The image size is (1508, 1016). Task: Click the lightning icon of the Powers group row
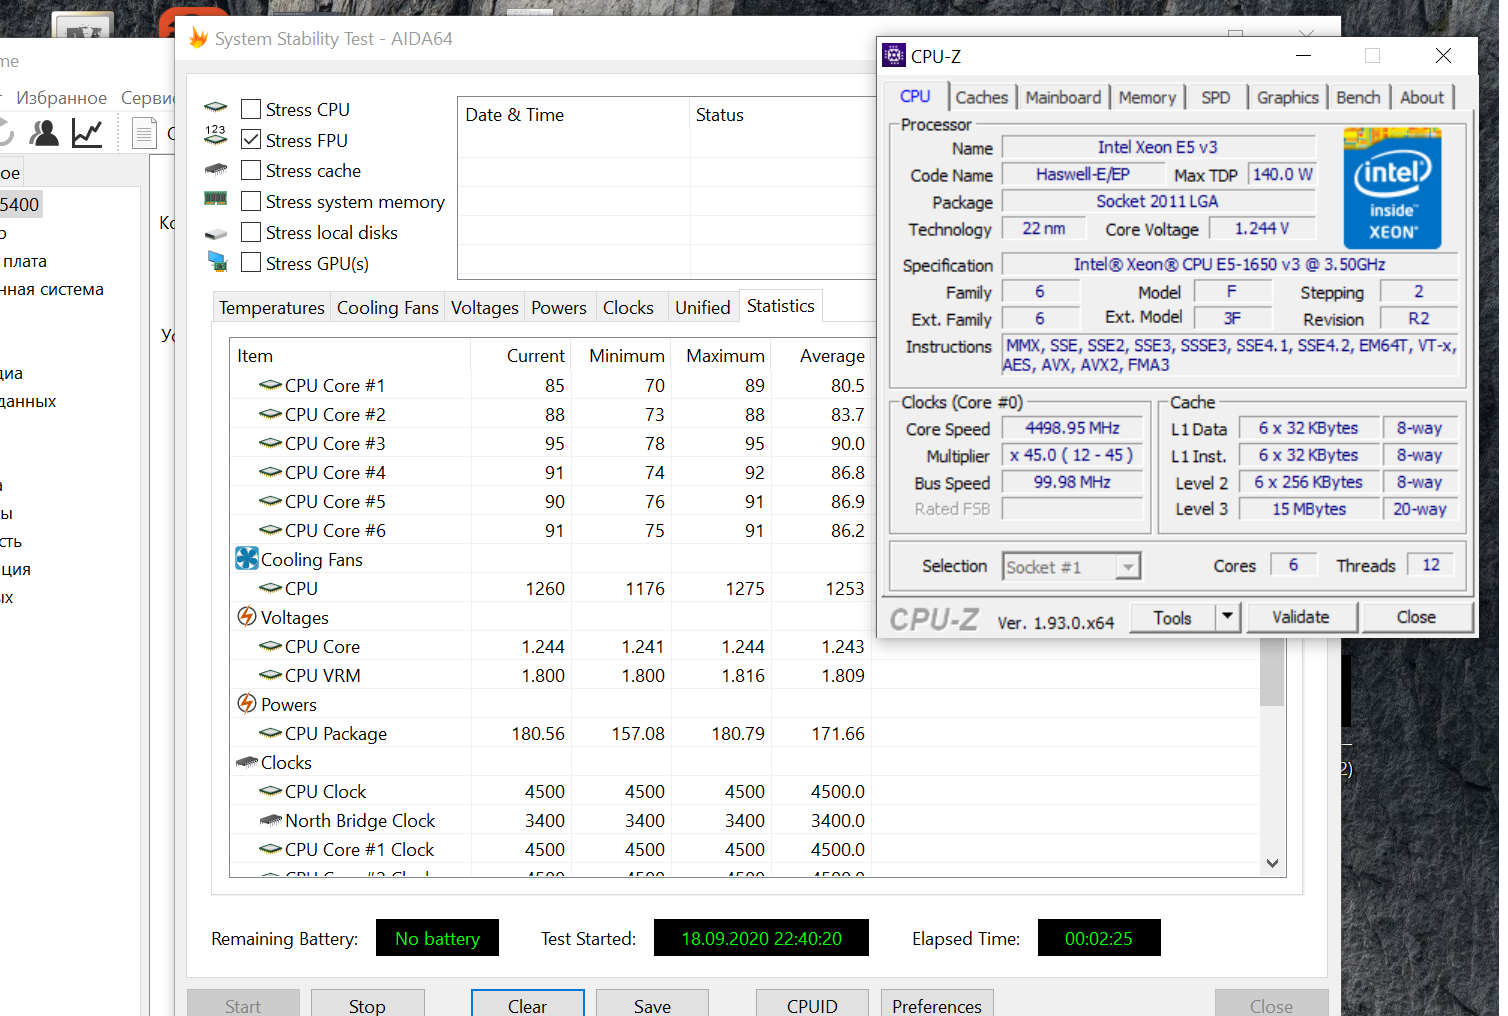pos(247,703)
